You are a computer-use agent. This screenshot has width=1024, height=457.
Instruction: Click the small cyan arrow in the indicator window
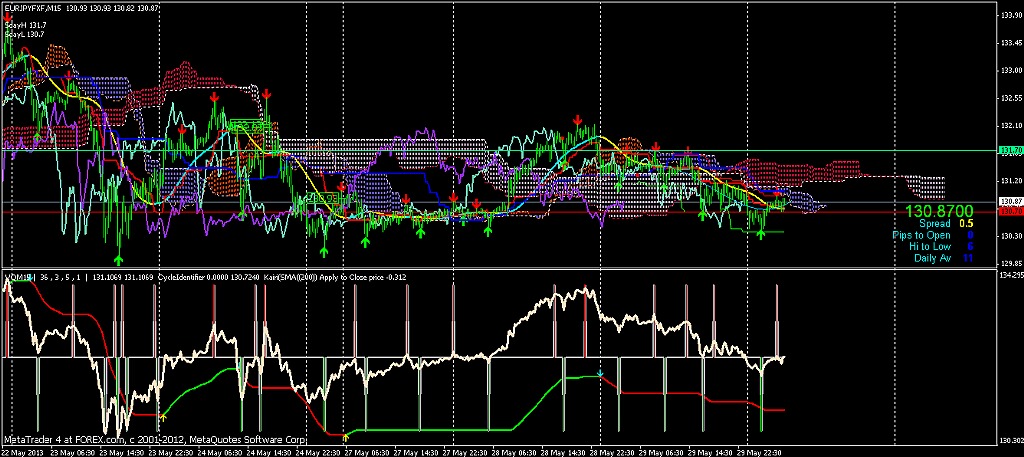(x=600, y=374)
